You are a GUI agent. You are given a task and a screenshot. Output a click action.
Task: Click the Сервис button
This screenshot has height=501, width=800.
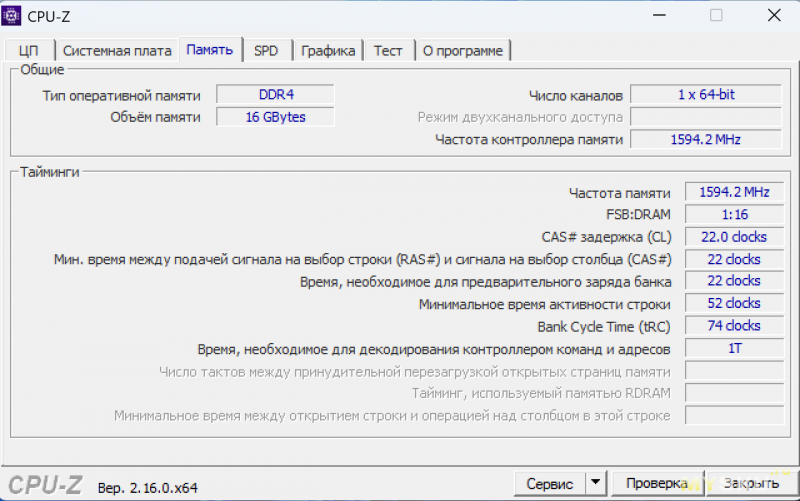coord(549,484)
